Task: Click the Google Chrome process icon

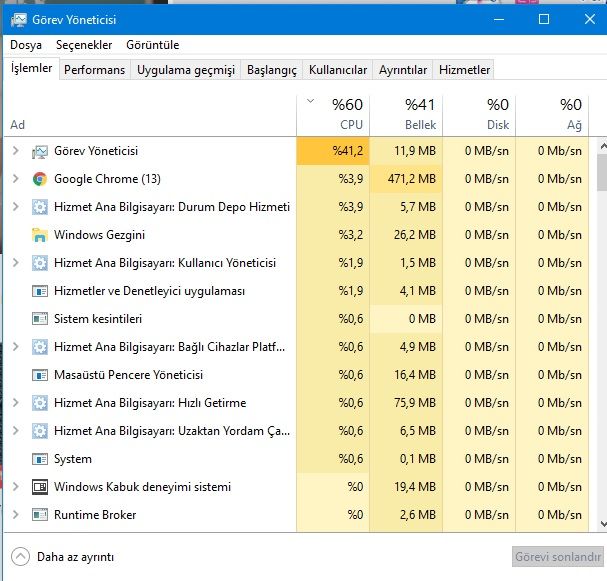Action: pyautogui.click(x=40, y=179)
